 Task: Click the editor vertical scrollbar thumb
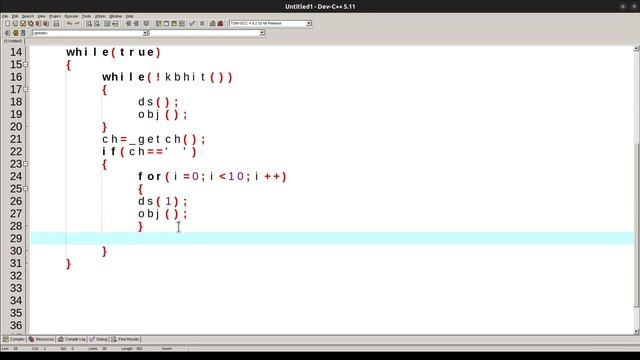(636, 224)
